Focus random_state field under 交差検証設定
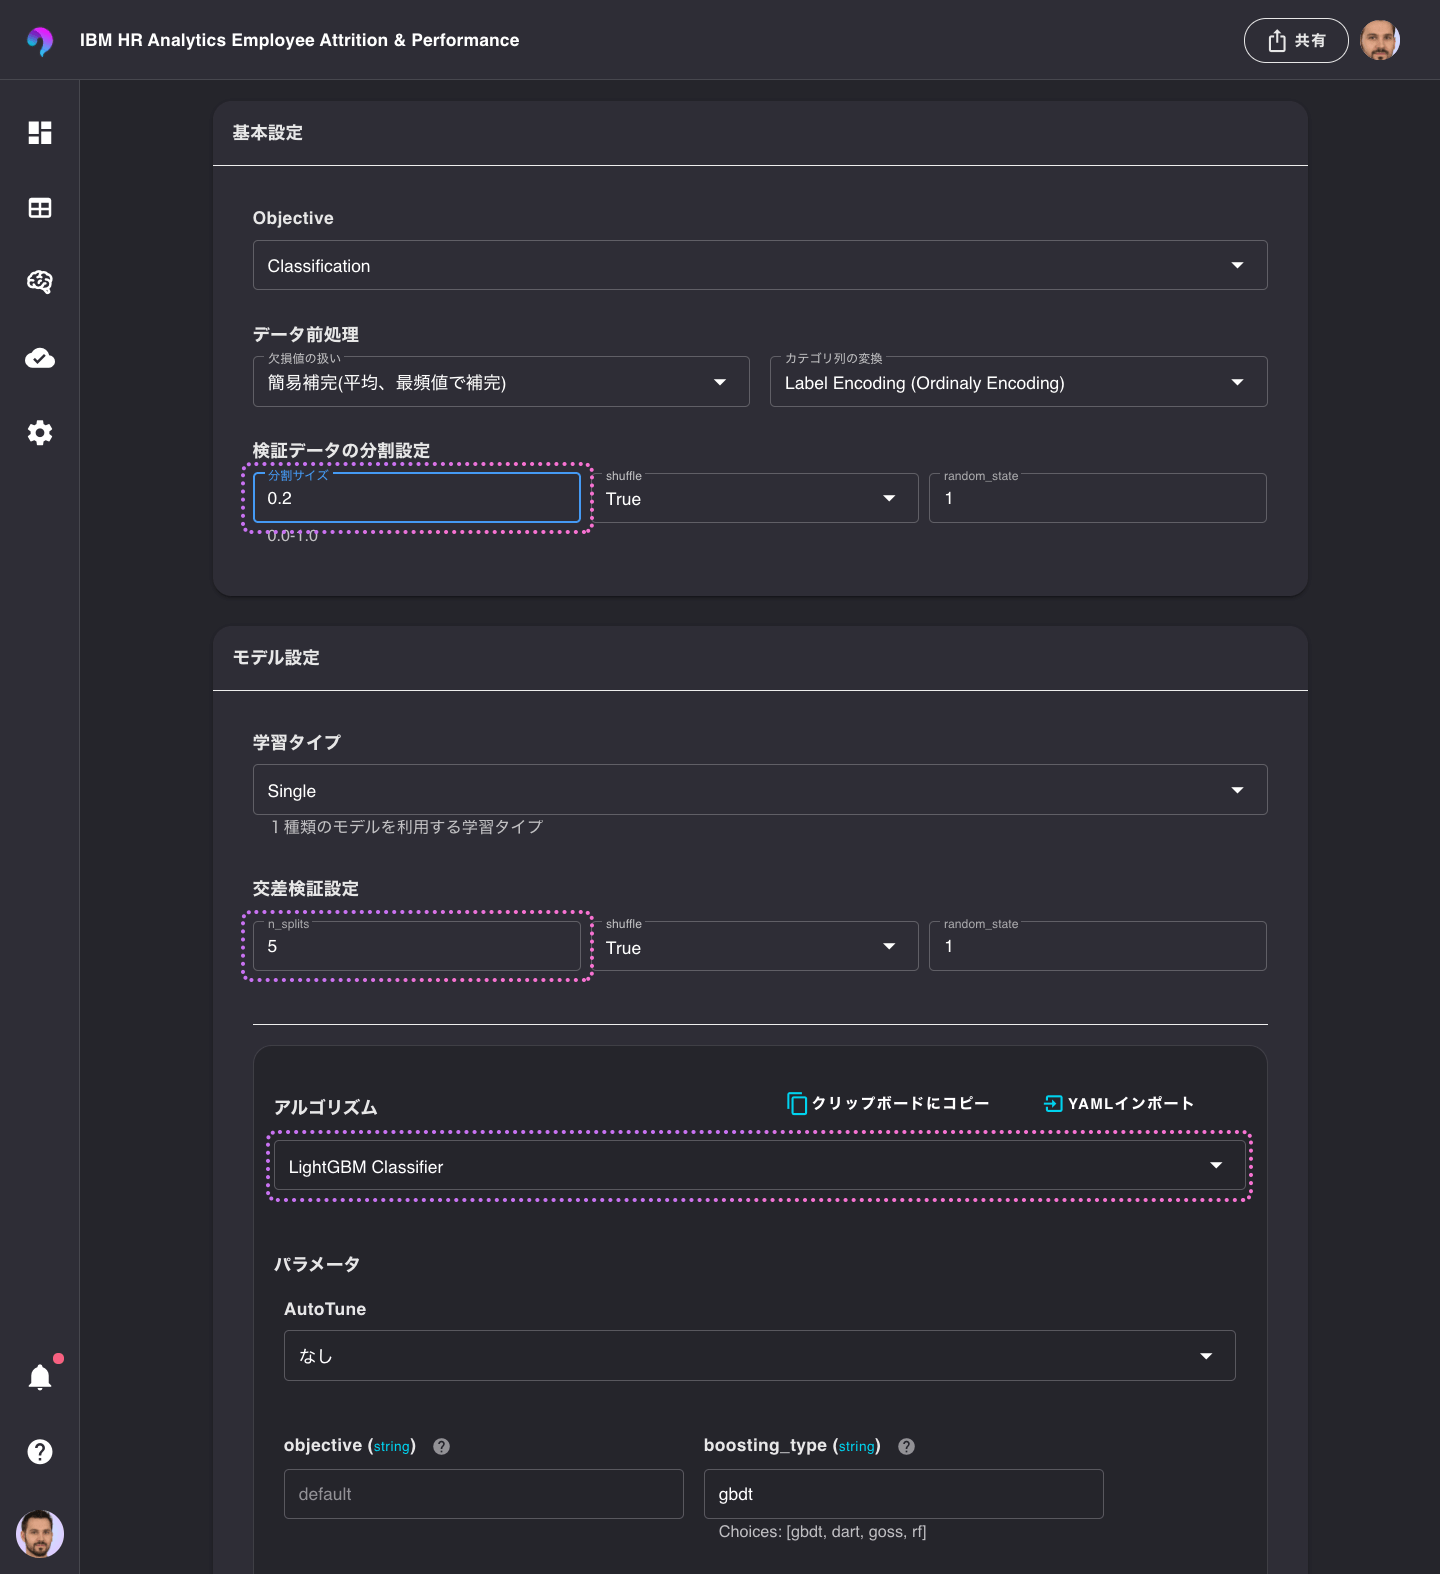 point(1098,946)
